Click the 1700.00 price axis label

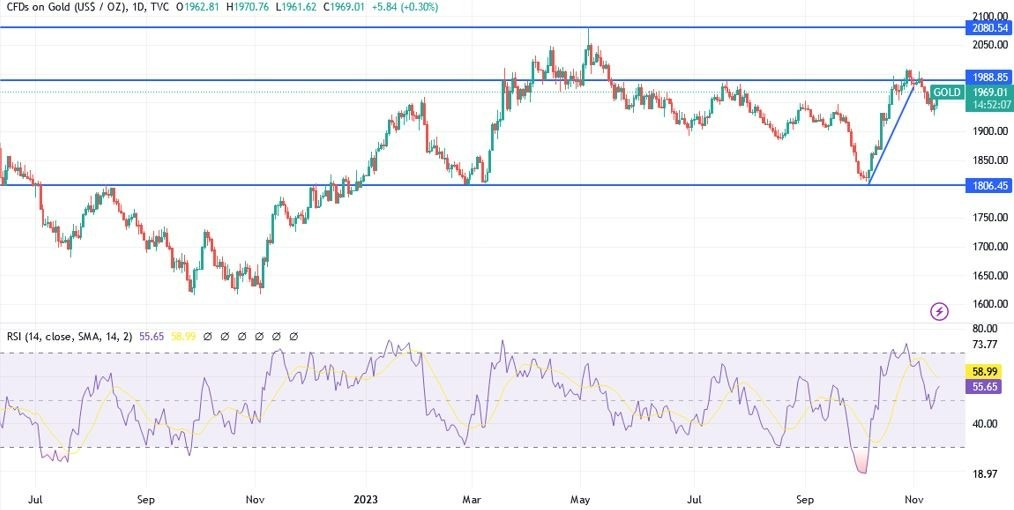990,246
